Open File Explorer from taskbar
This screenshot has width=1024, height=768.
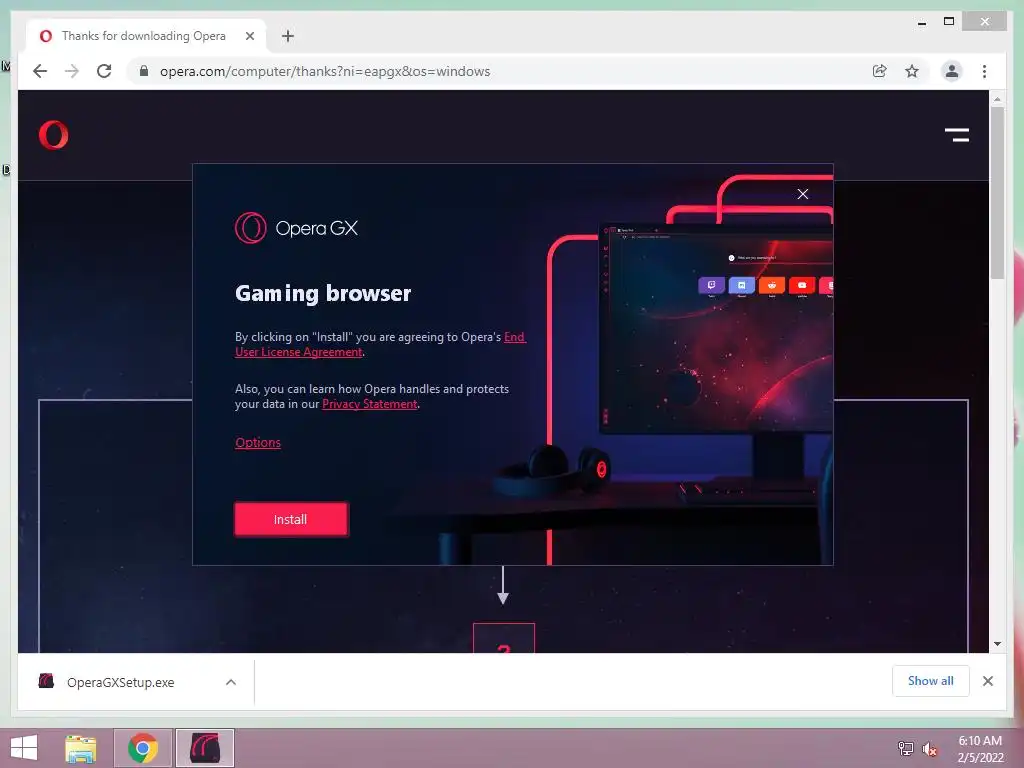coord(81,748)
